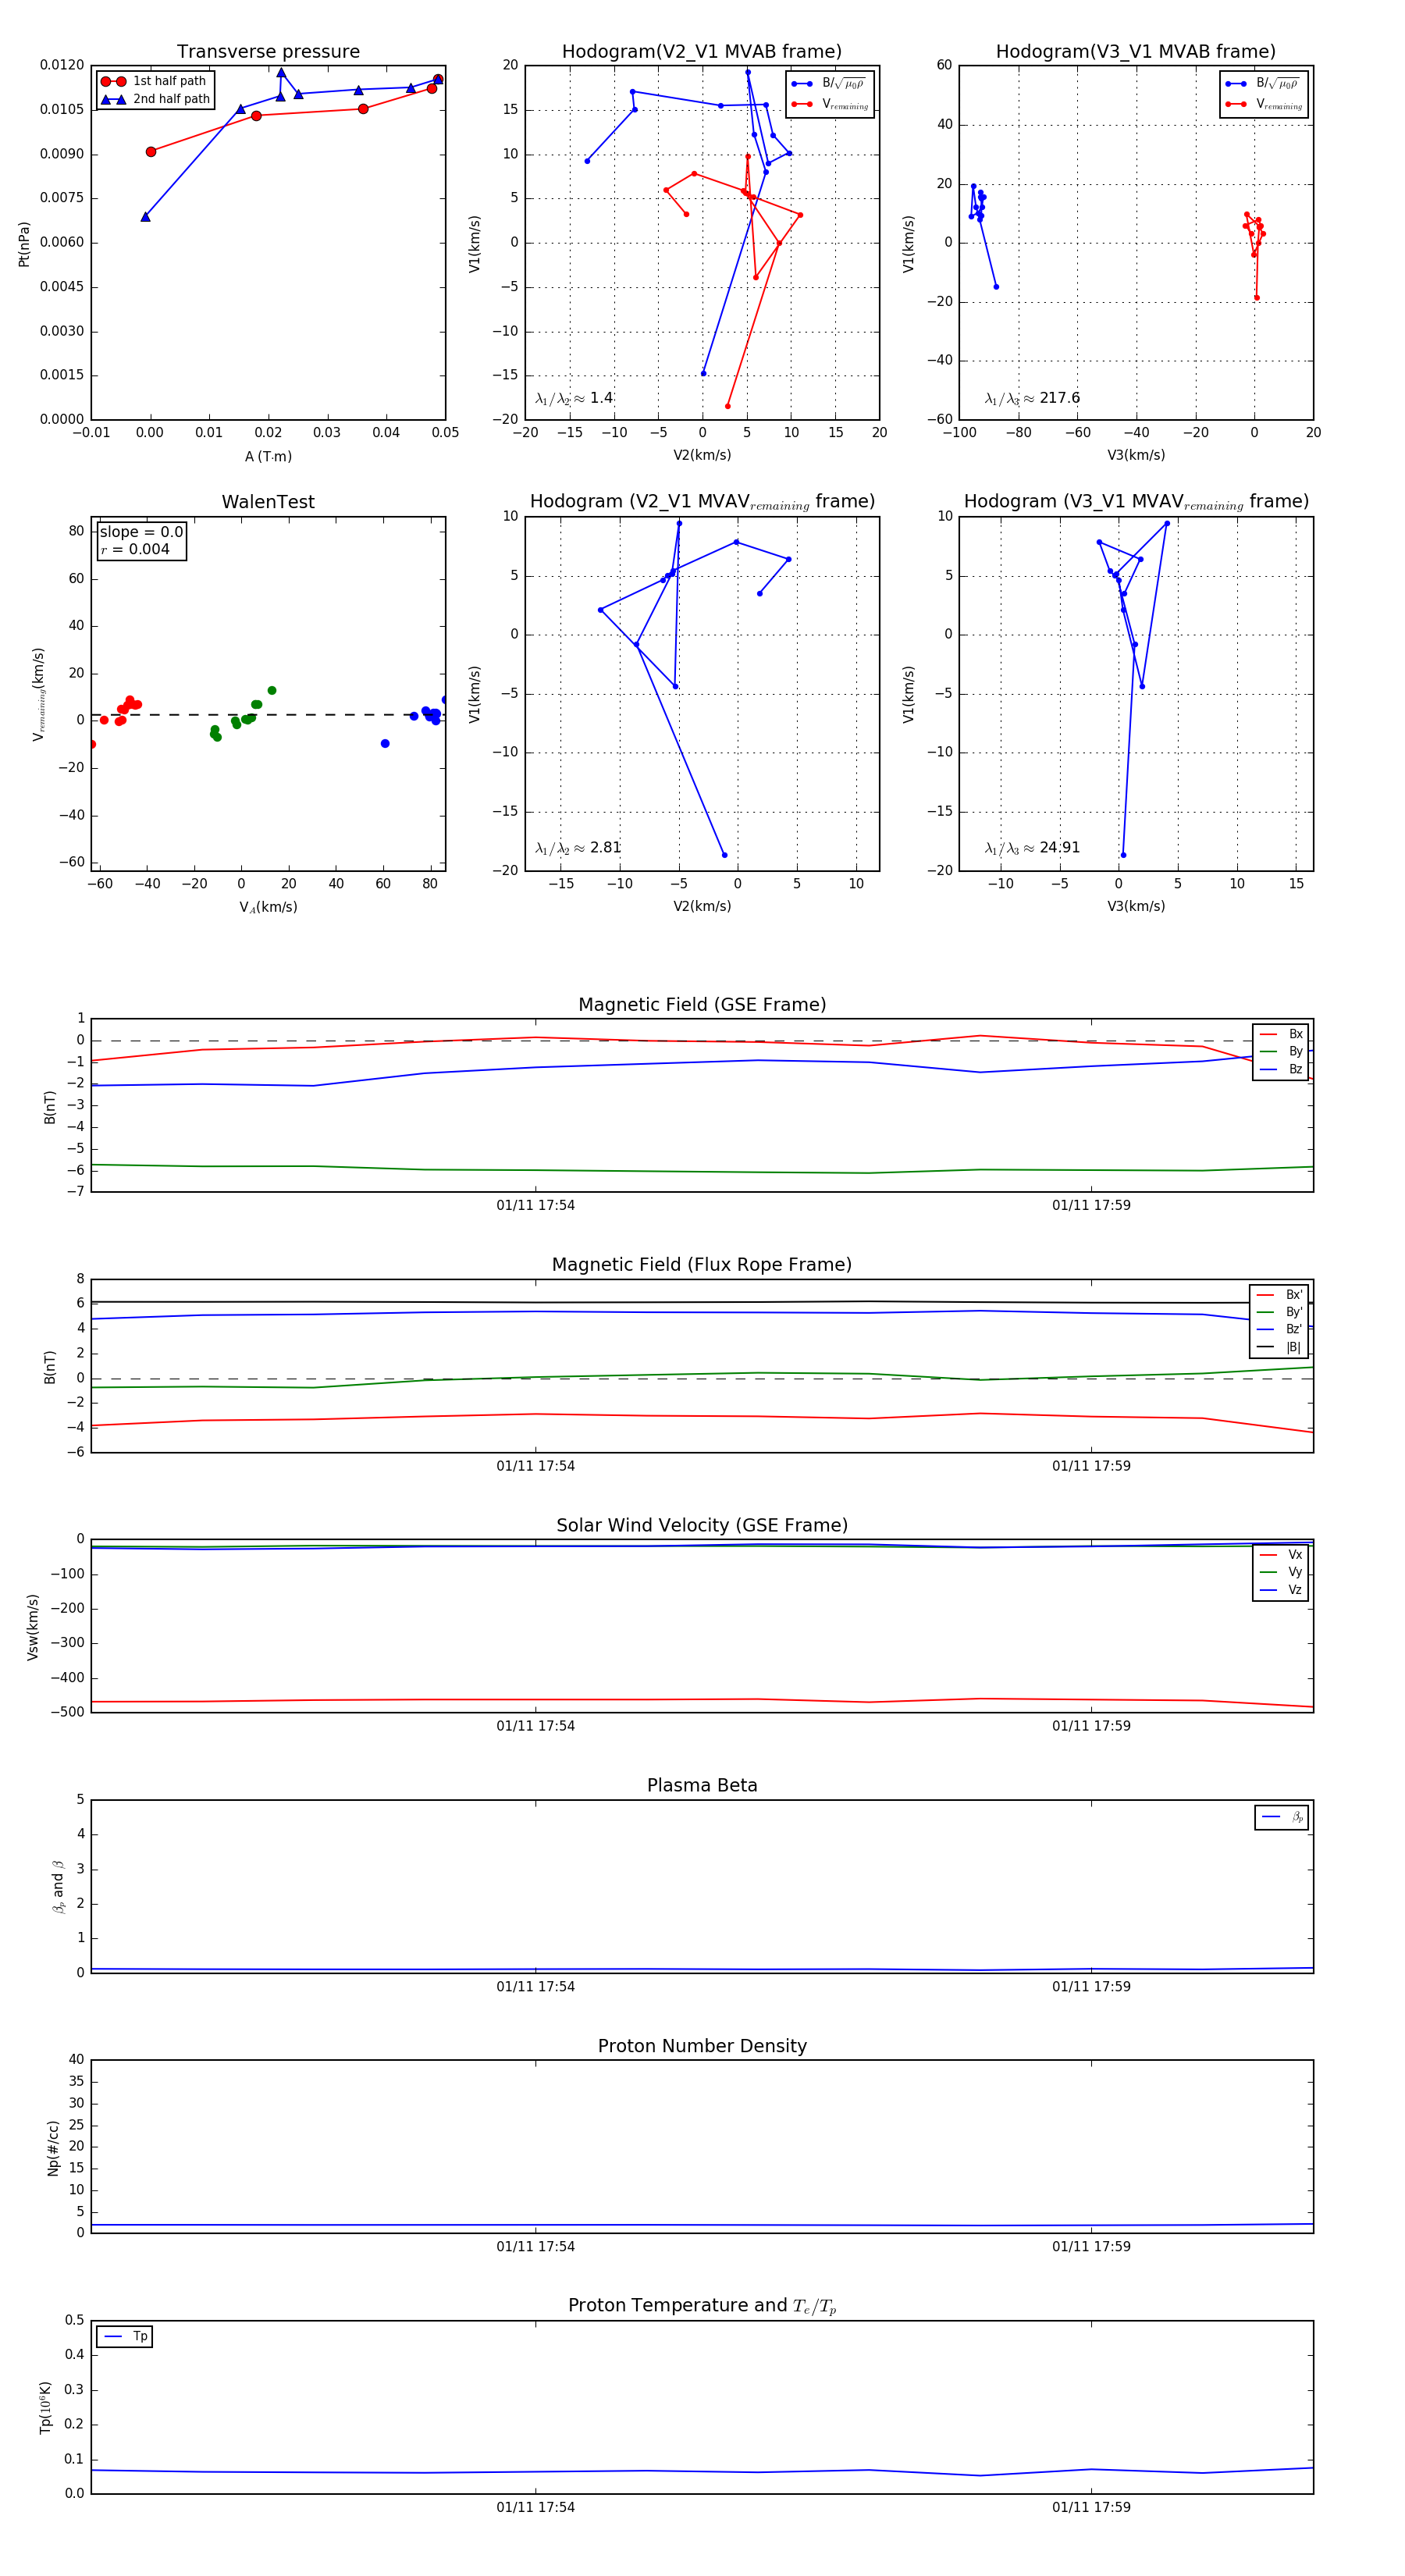Viewport: 1405px width, 2576px height.
Task: Click the "A (T·m)" x-axis label
Action: coord(268,457)
